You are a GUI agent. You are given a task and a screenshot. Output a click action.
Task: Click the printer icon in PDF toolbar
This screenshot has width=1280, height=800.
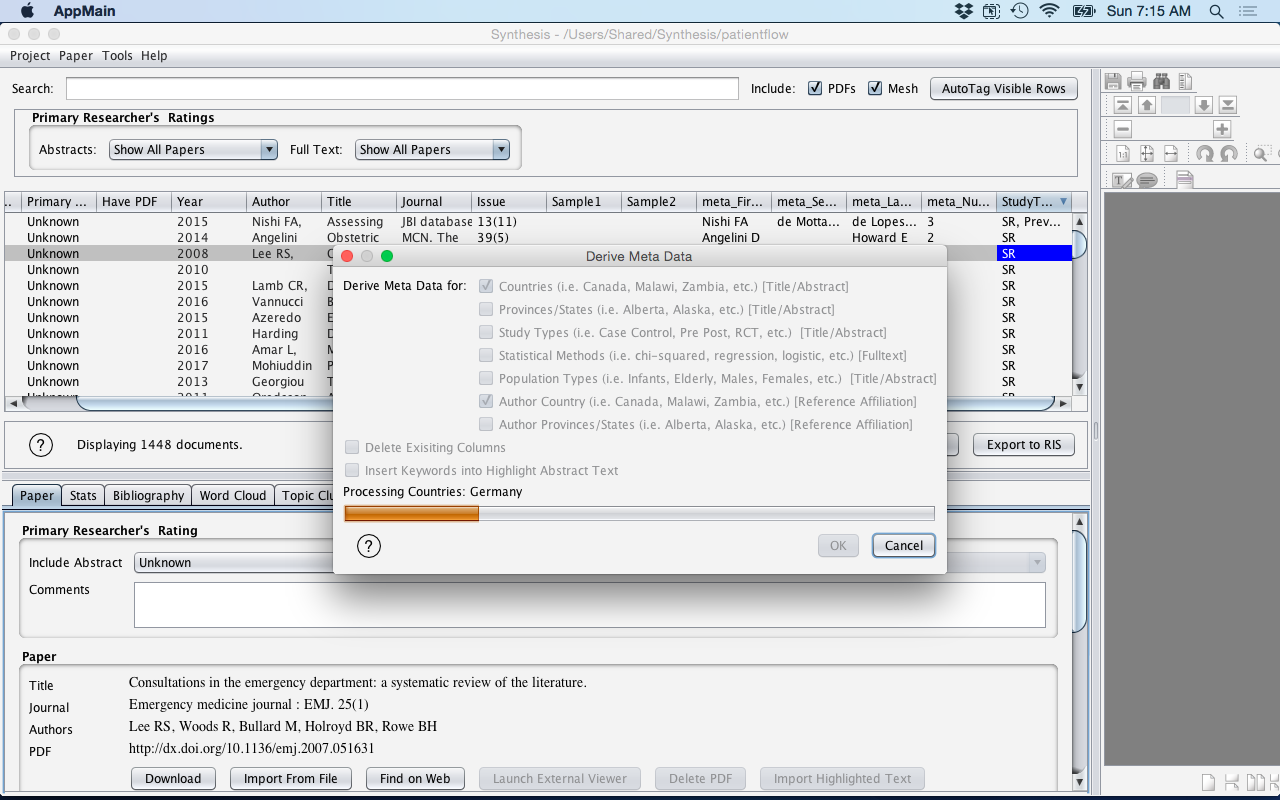click(1137, 81)
